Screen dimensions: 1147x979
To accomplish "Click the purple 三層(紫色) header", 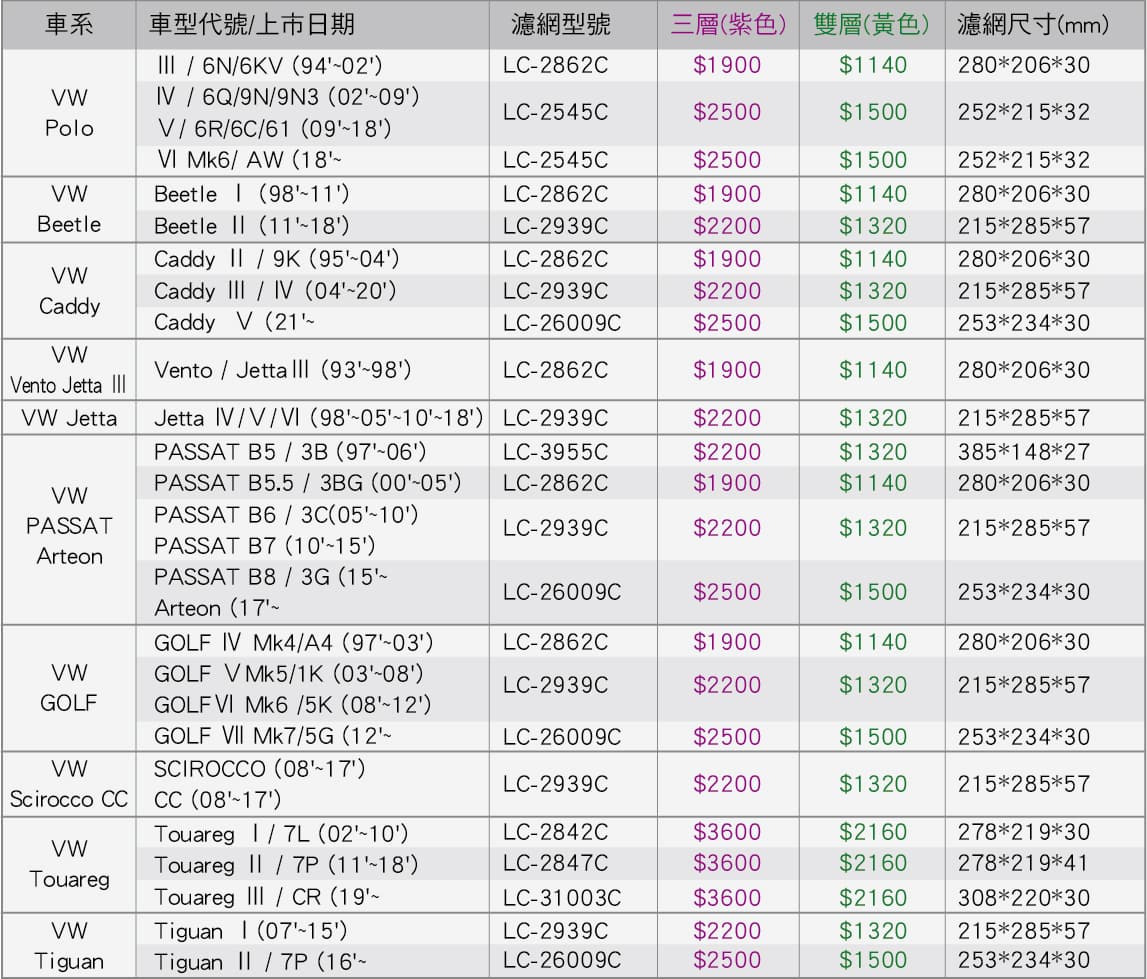I will pyautogui.click(x=728, y=24).
